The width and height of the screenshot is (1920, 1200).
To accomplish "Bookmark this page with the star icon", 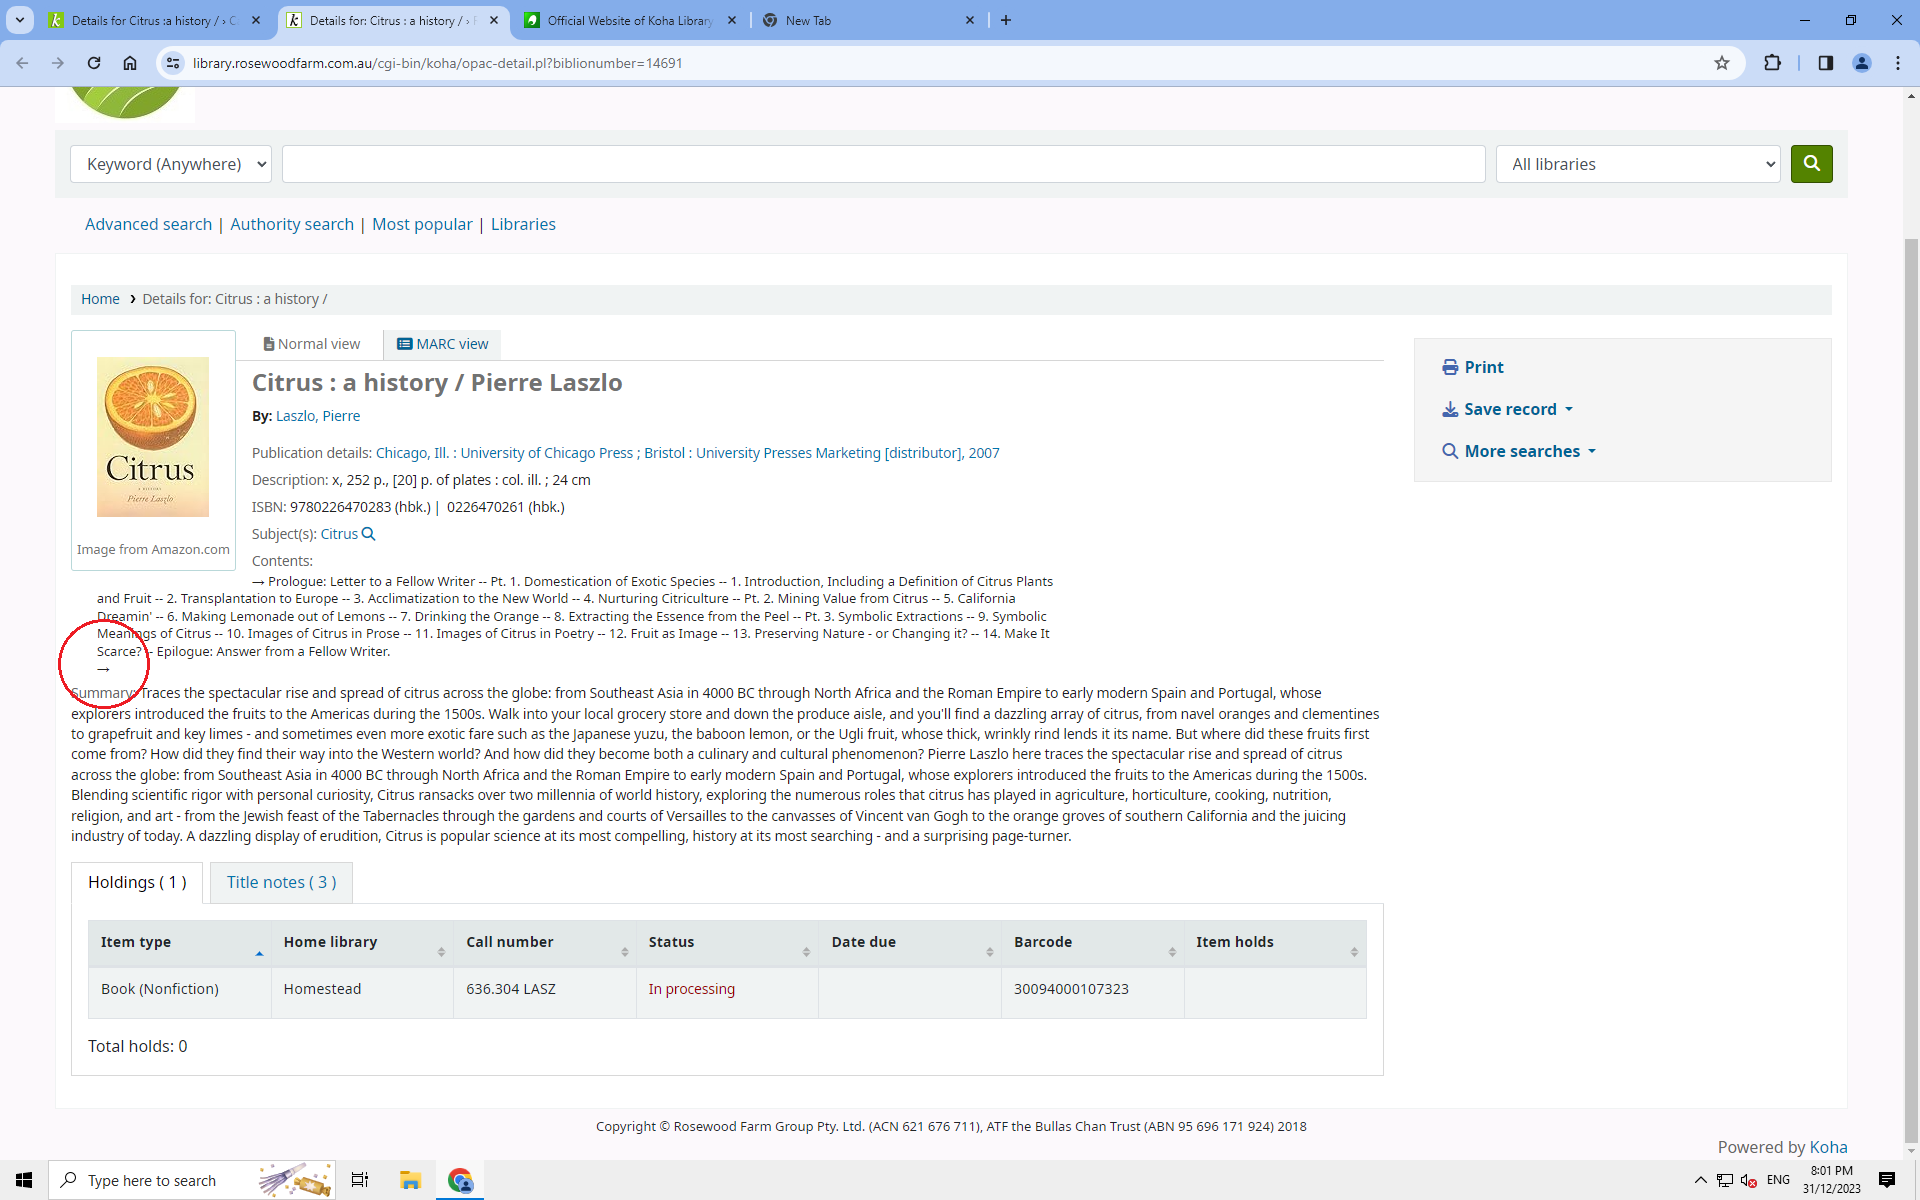I will pos(1721,63).
